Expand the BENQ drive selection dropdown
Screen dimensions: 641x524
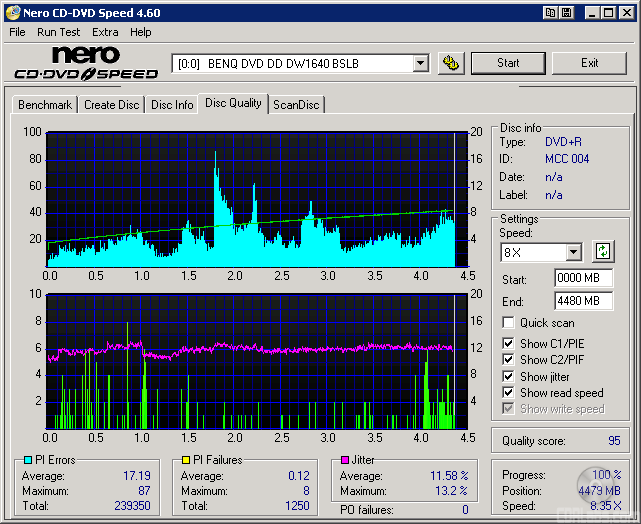tap(420, 64)
